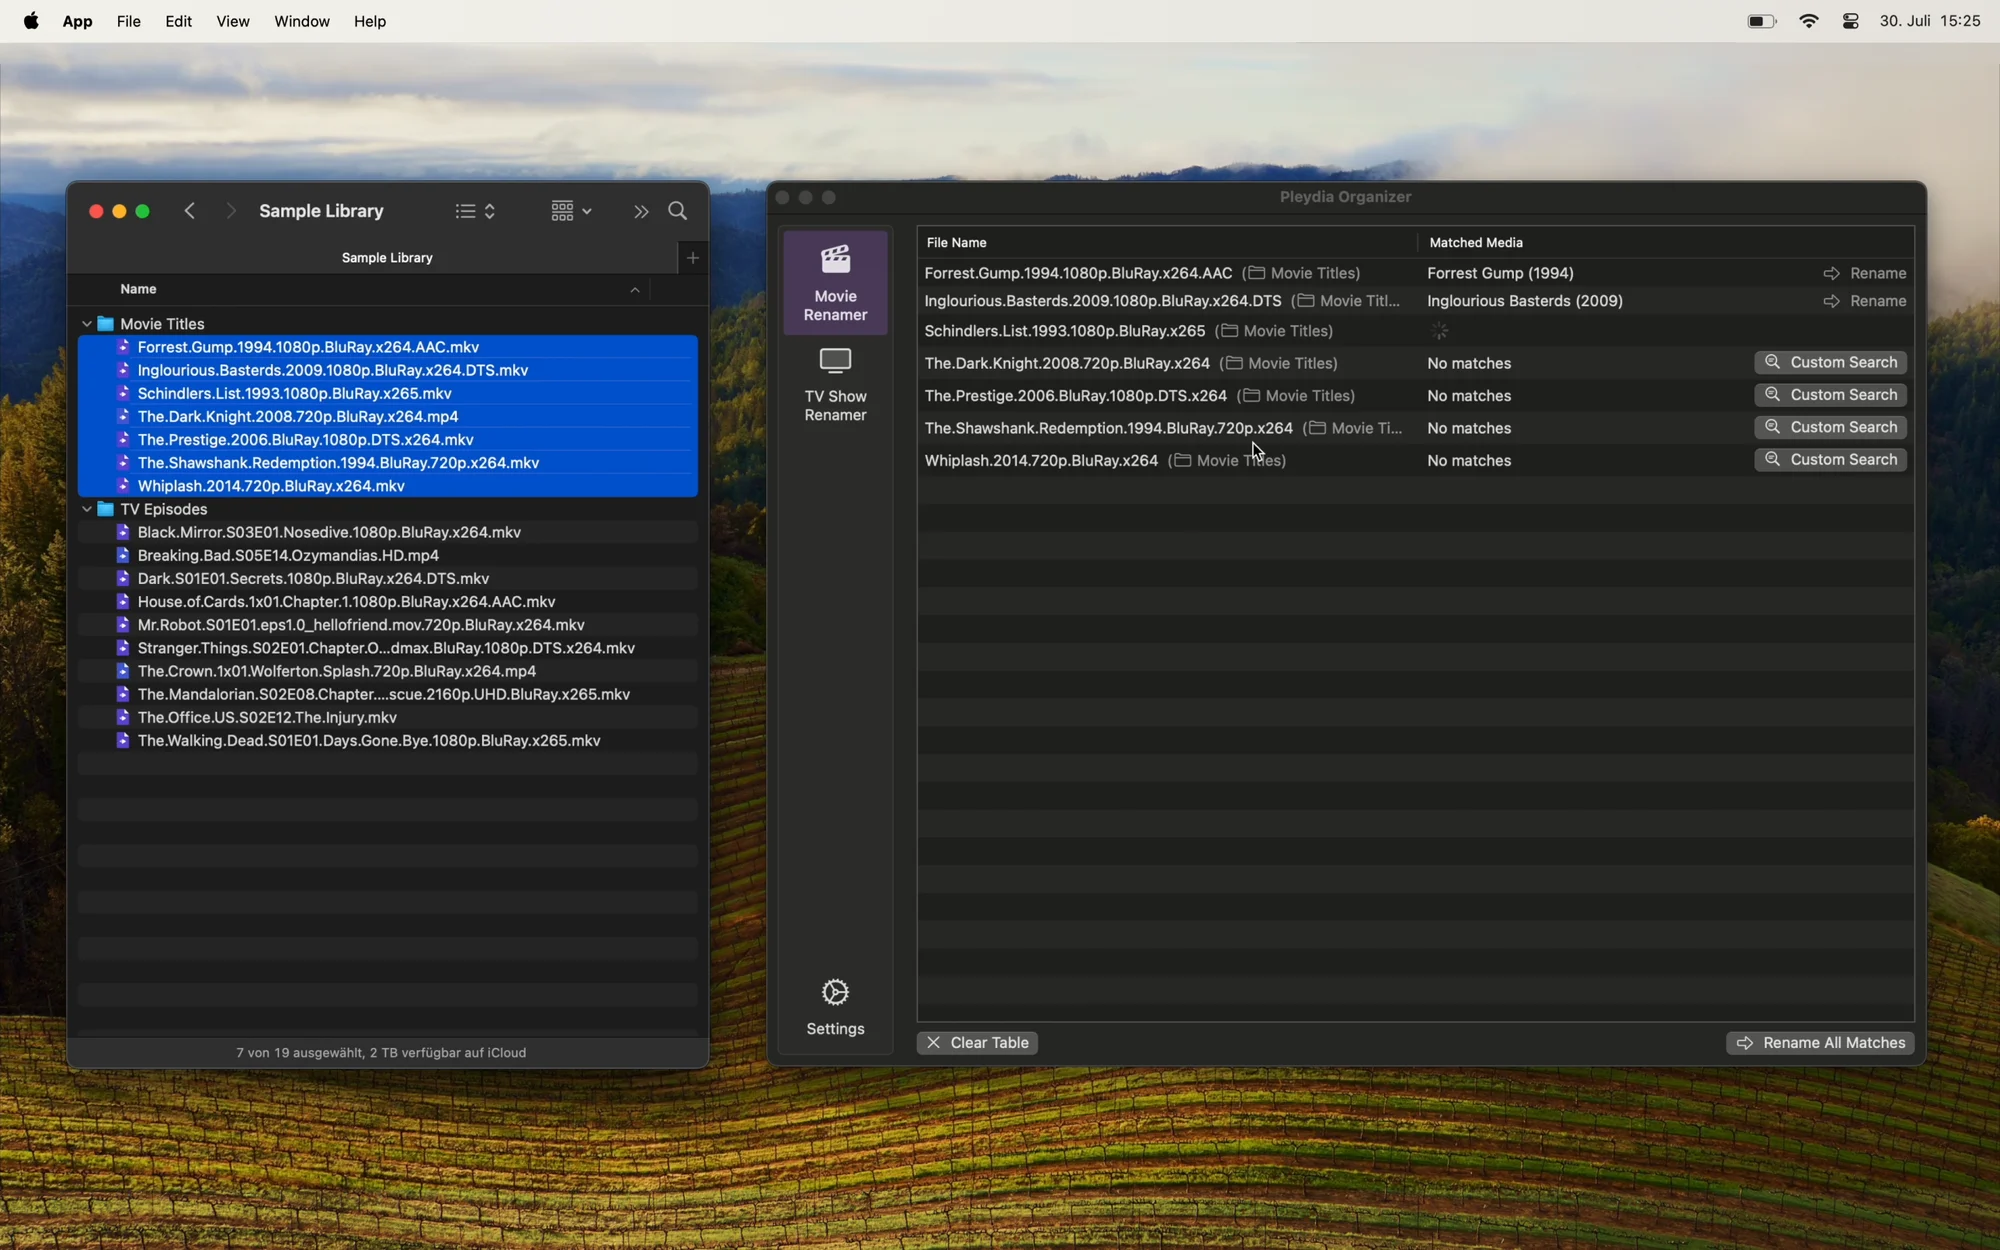The height and width of the screenshot is (1250, 2000).
Task: Open the Movie Renamer panel
Action: click(x=835, y=282)
